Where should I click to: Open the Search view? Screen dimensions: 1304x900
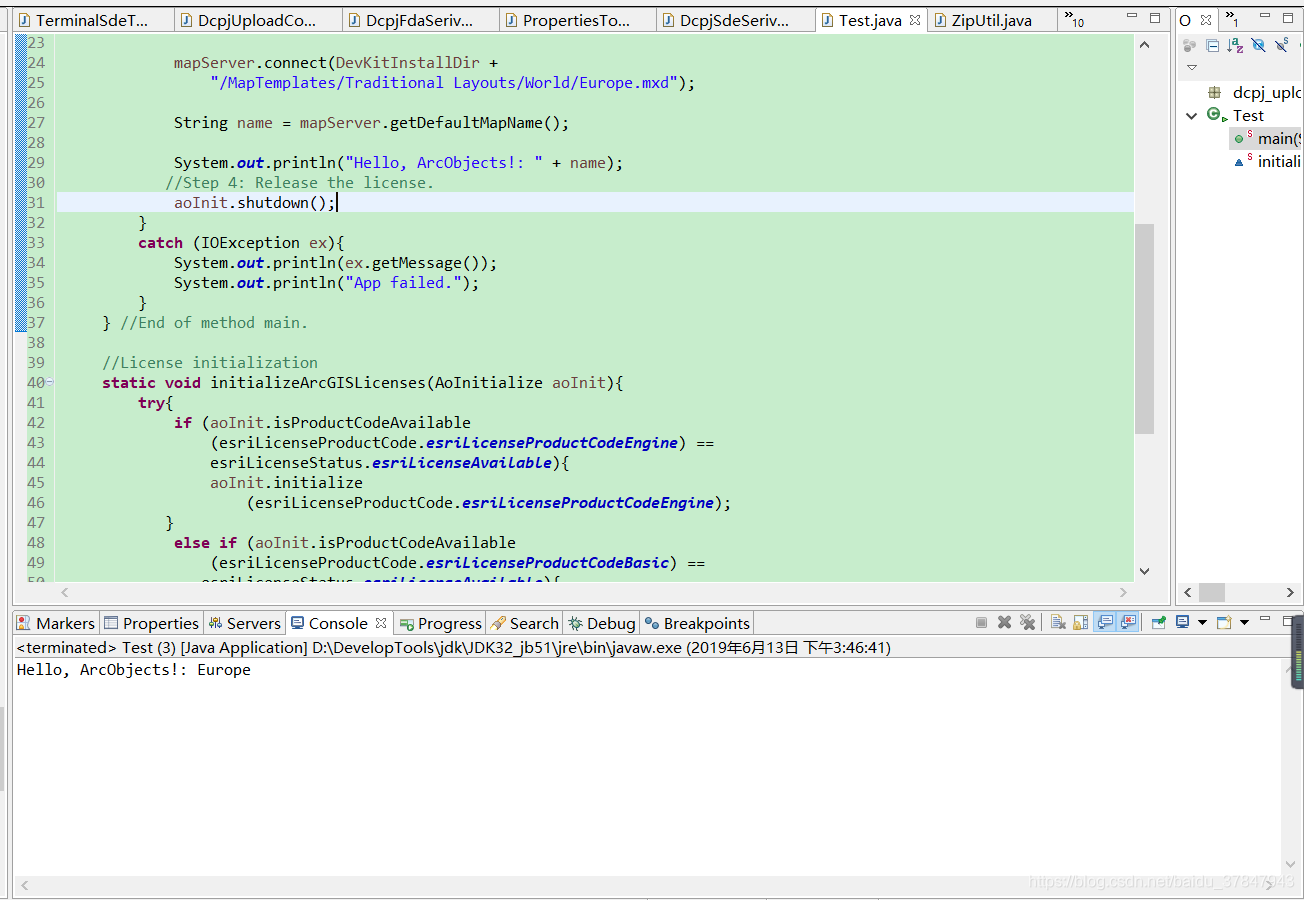pyautogui.click(x=524, y=622)
